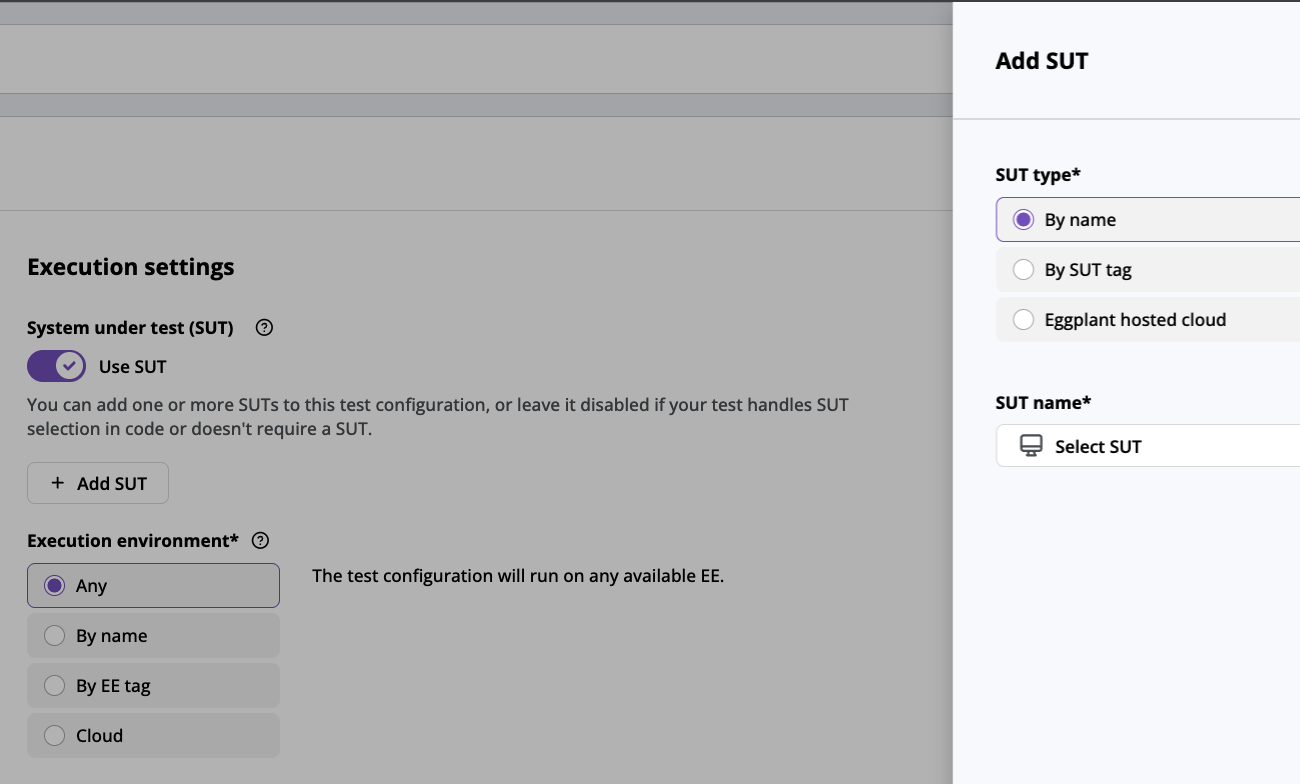Select Eggplant hosted cloud SUT type
Image resolution: width=1300 pixels, height=784 pixels.
pos(1023,320)
